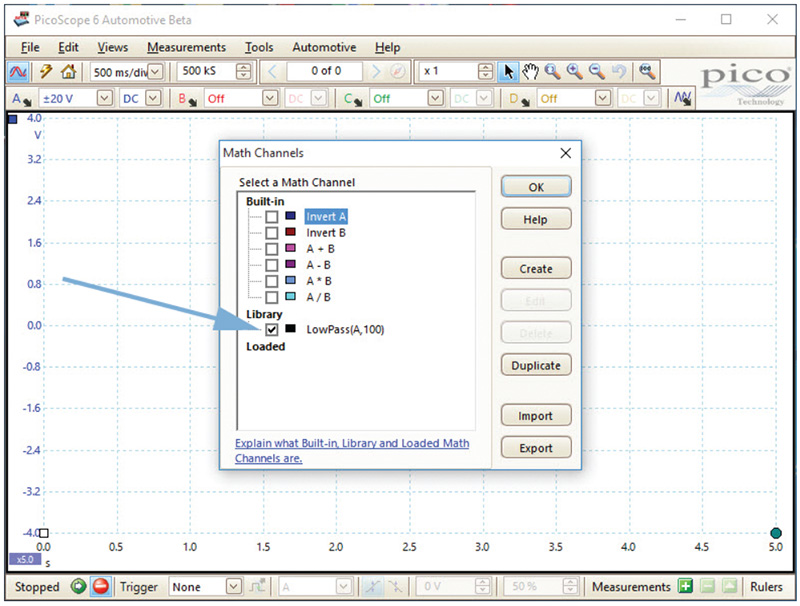Go to next waveform buffer arrow
800x606 pixels.
click(376, 71)
